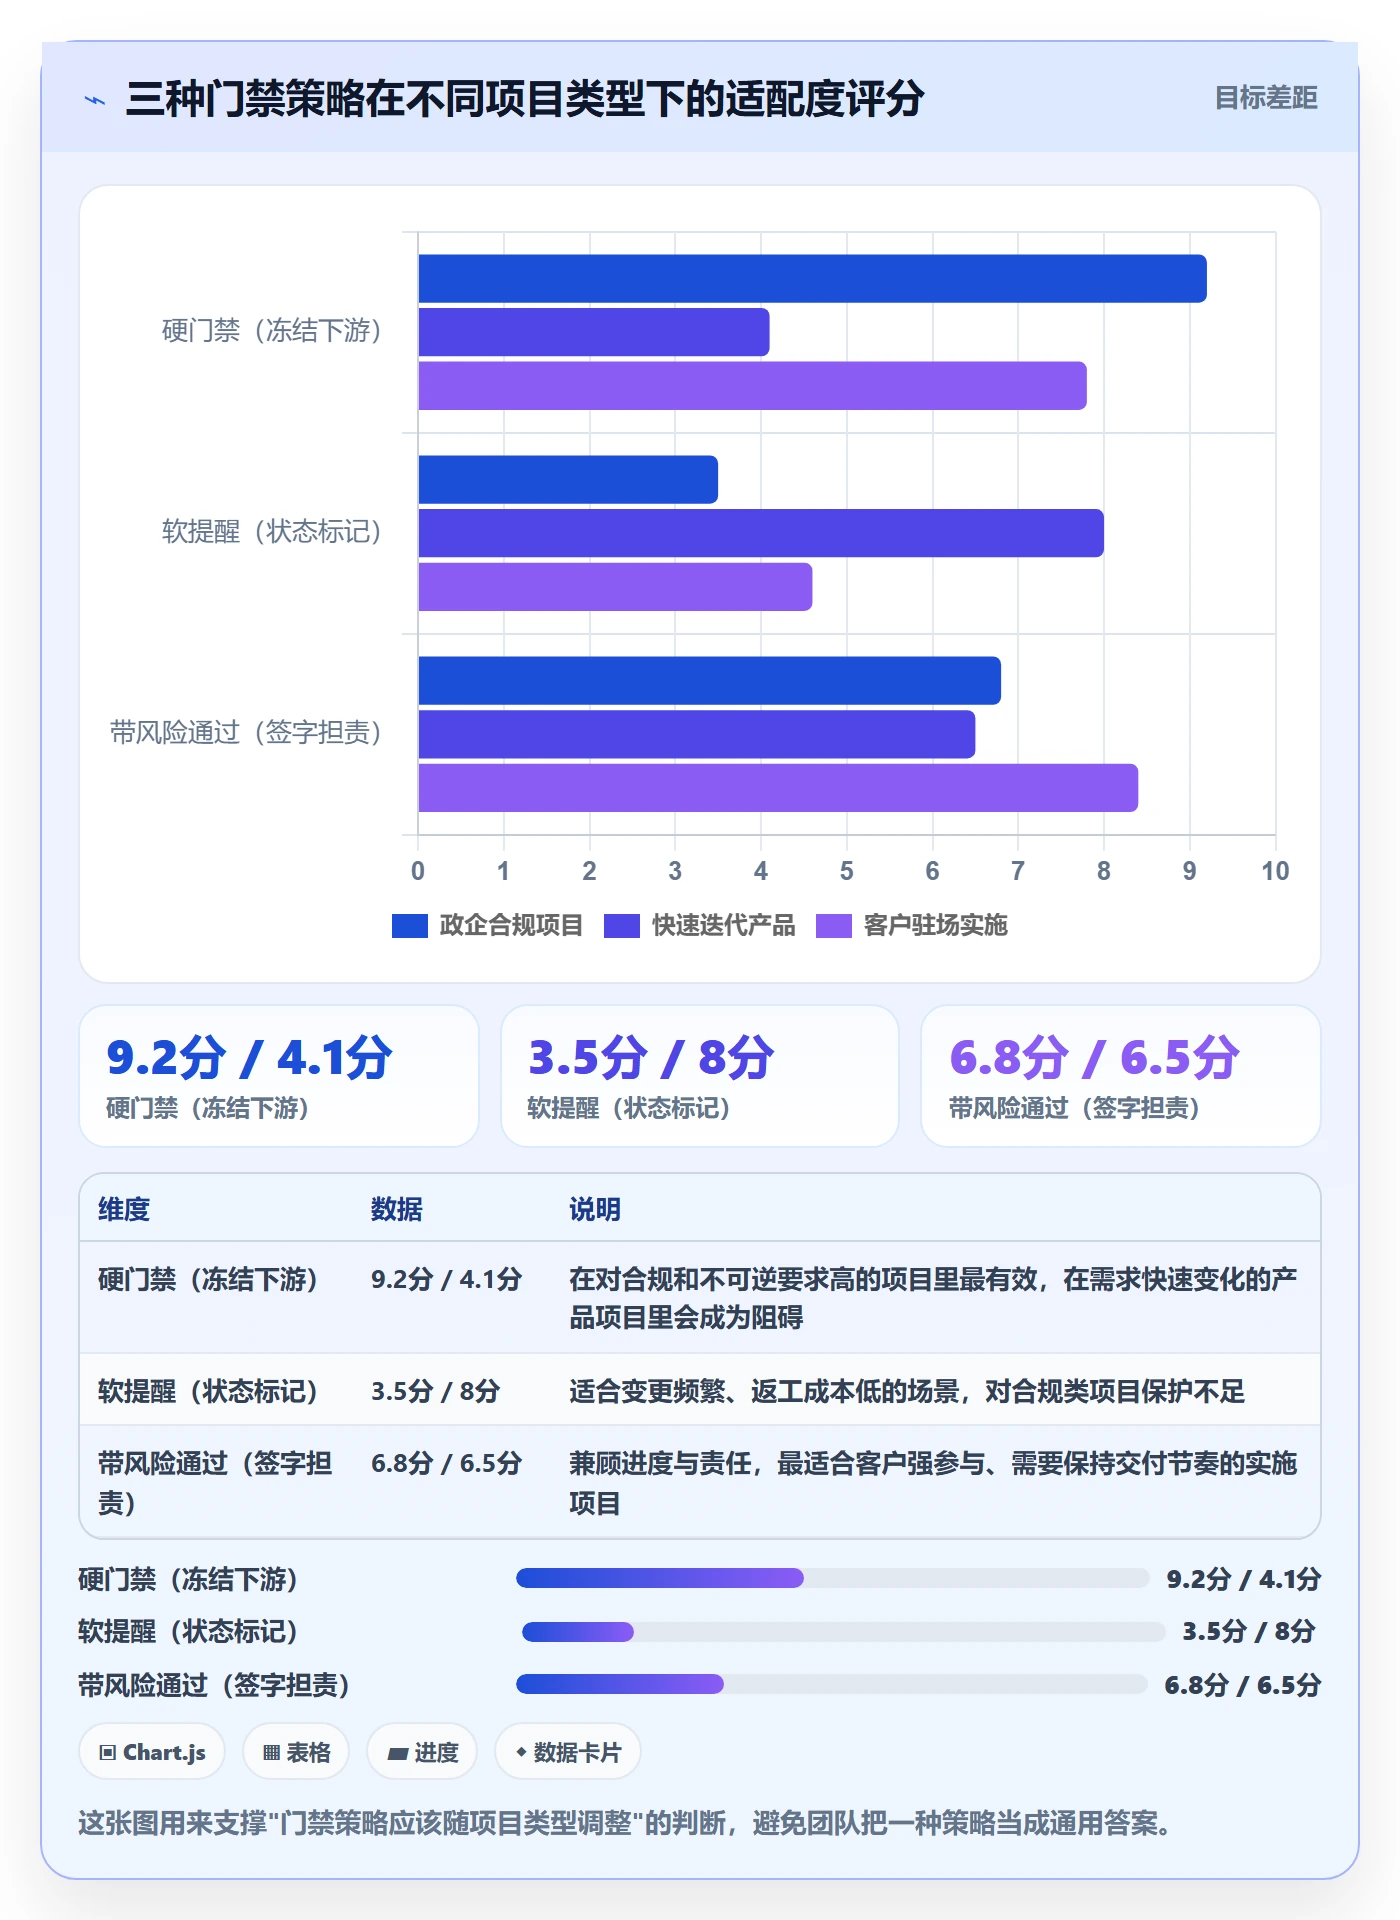Click the chart title 三种门禁策略 heading
Image resolution: width=1400 pixels, height=1920 pixels.
click(x=524, y=98)
